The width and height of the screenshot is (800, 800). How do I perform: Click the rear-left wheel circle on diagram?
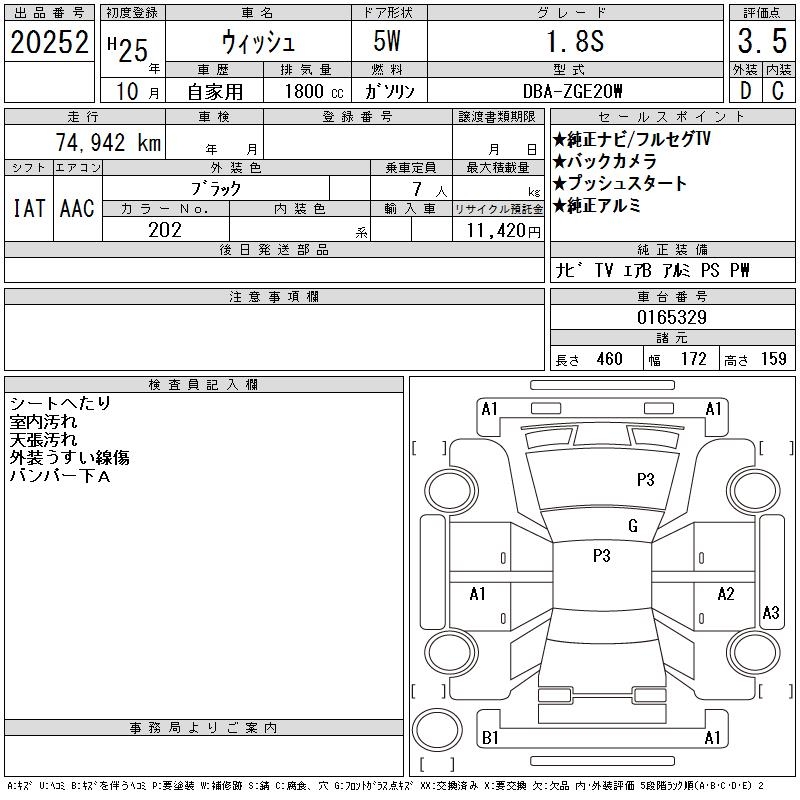(451, 652)
